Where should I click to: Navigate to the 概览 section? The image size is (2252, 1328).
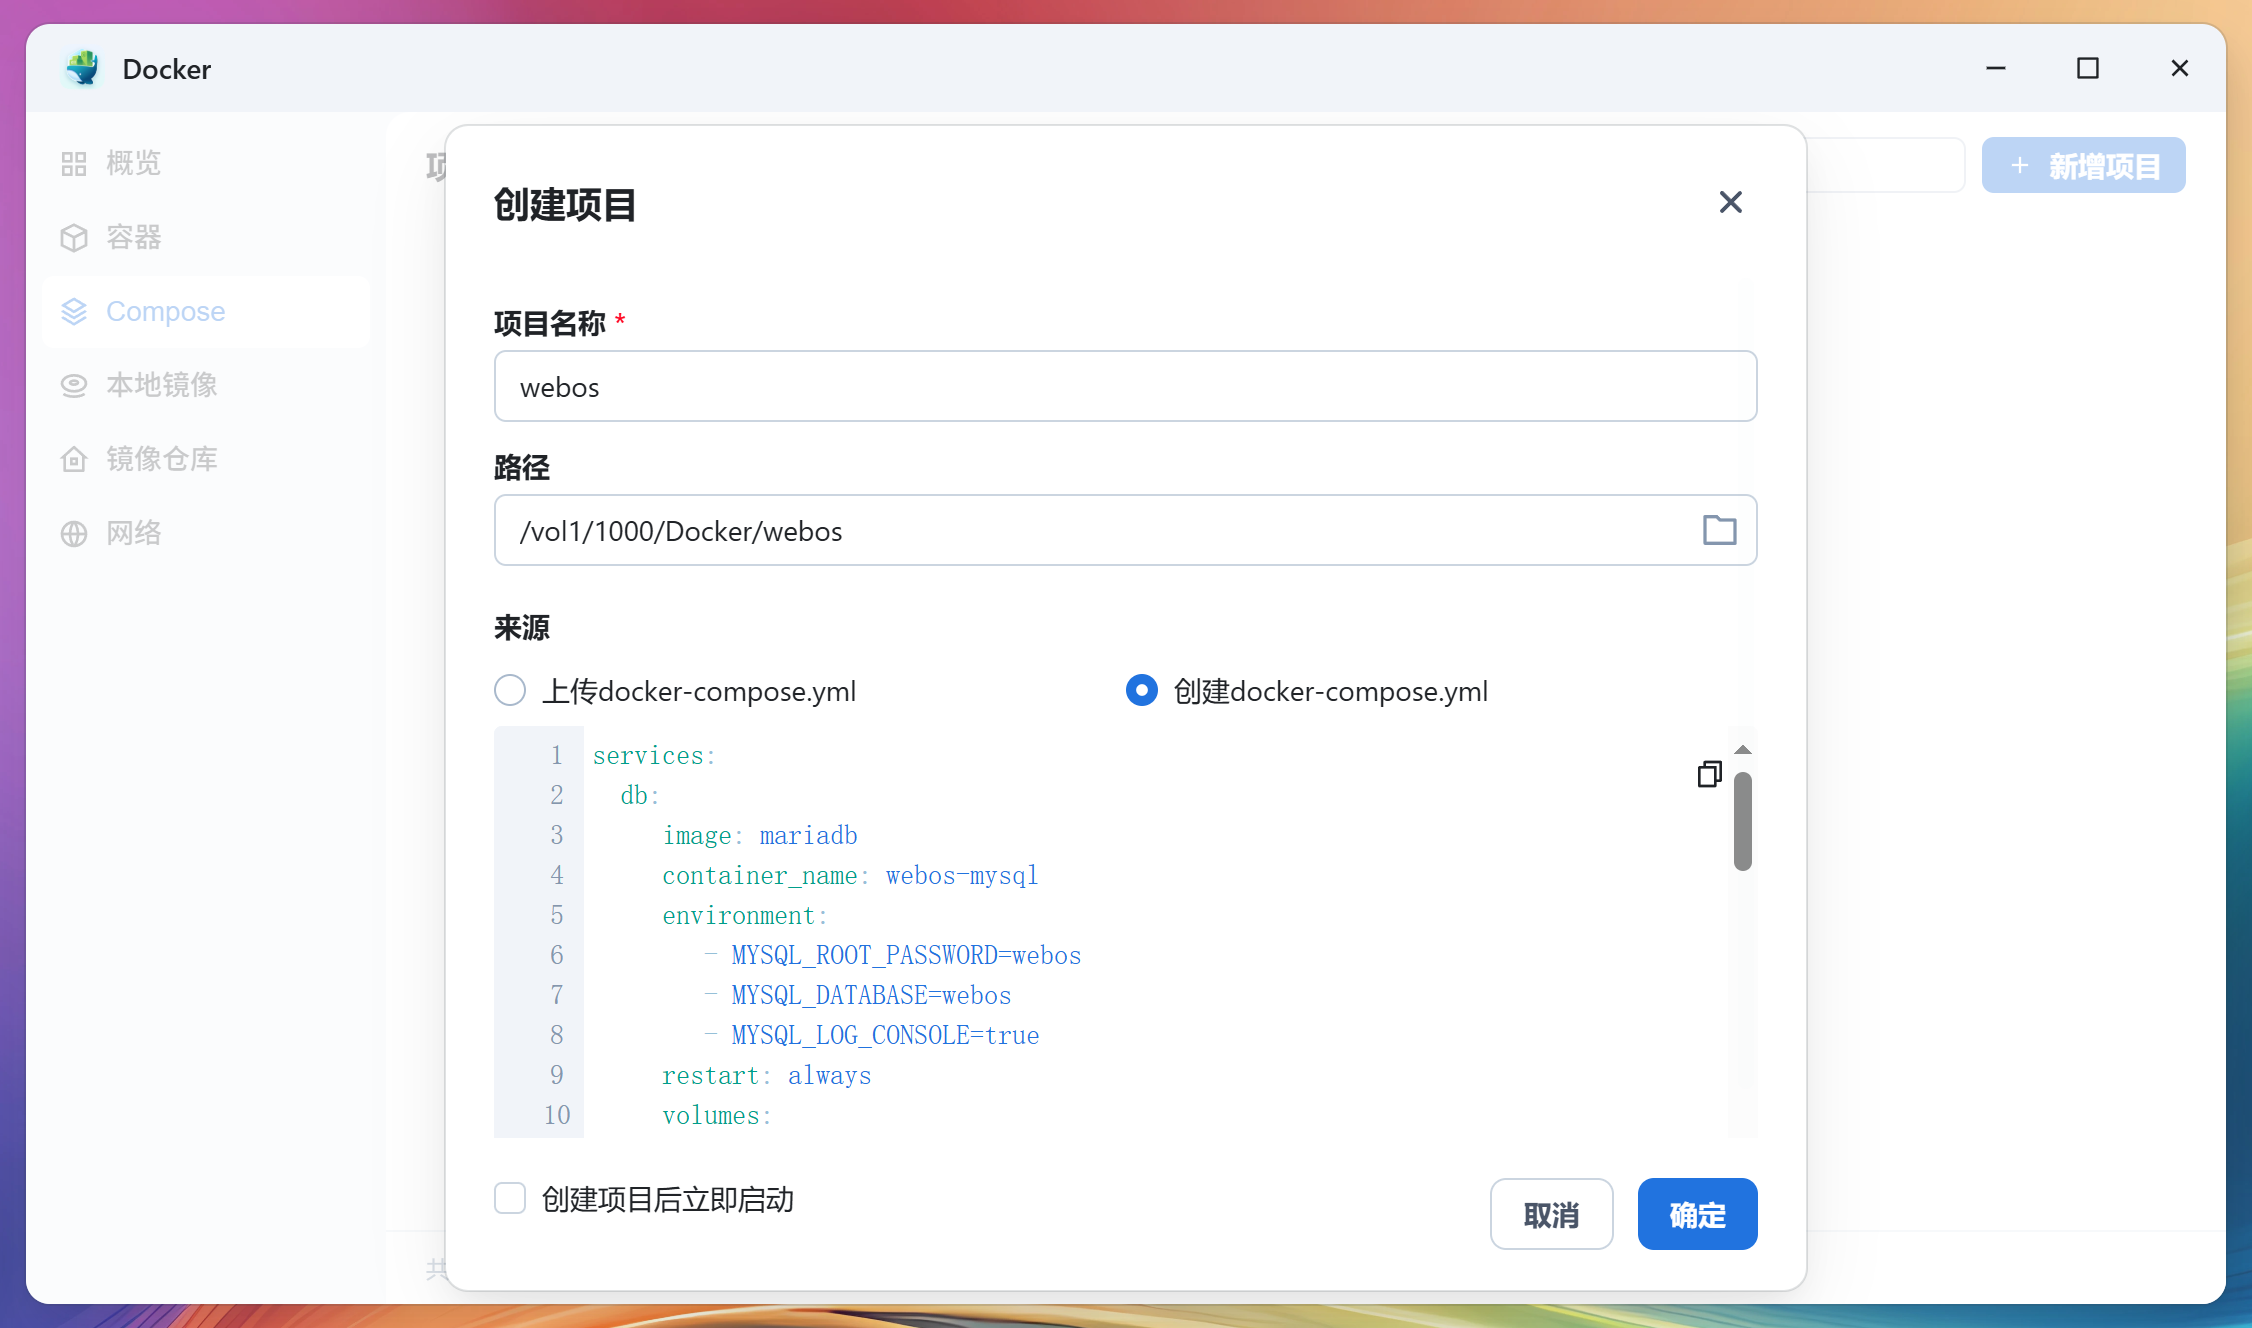coord(74,163)
